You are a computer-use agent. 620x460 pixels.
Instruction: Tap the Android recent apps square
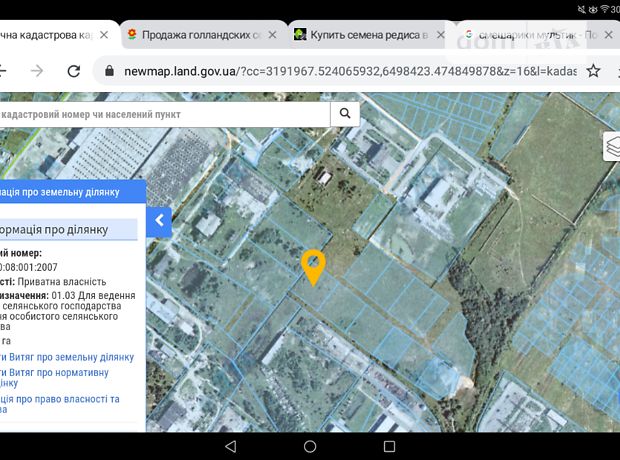click(389, 447)
